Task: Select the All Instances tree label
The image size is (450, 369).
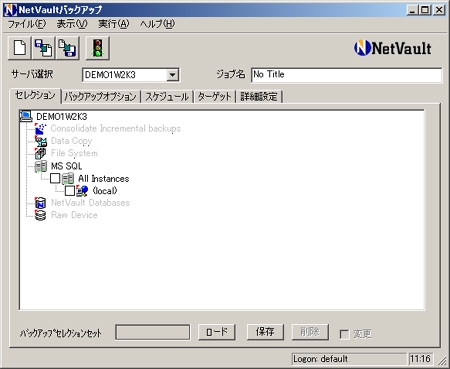Action: coord(103,179)
